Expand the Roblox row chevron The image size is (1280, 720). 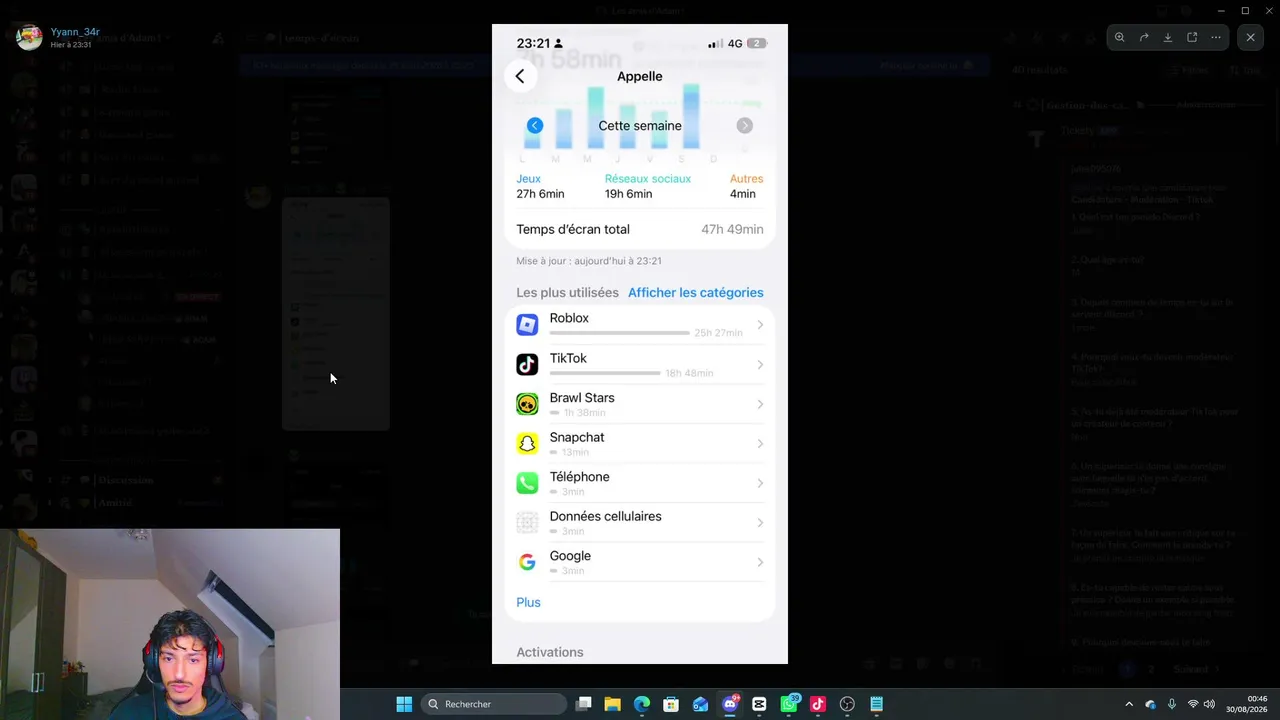(x=760, y=325)
